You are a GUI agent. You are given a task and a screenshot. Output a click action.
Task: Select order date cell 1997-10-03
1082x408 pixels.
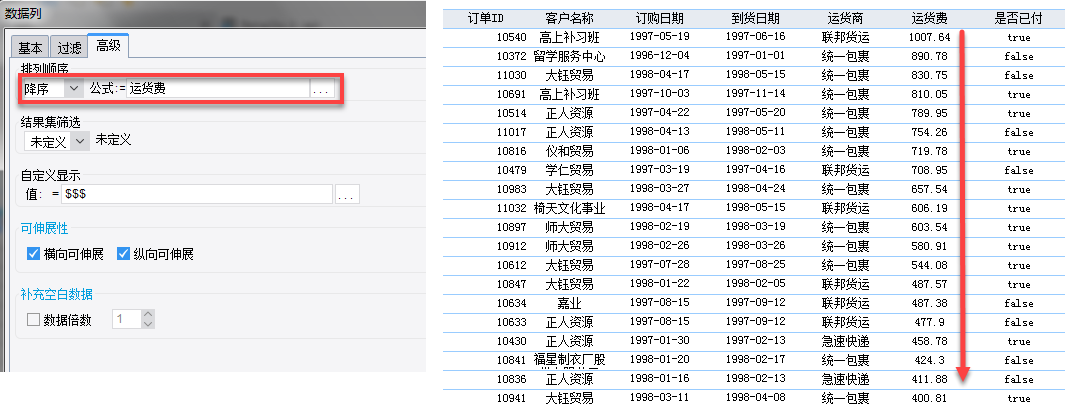(x=660, y=94)
